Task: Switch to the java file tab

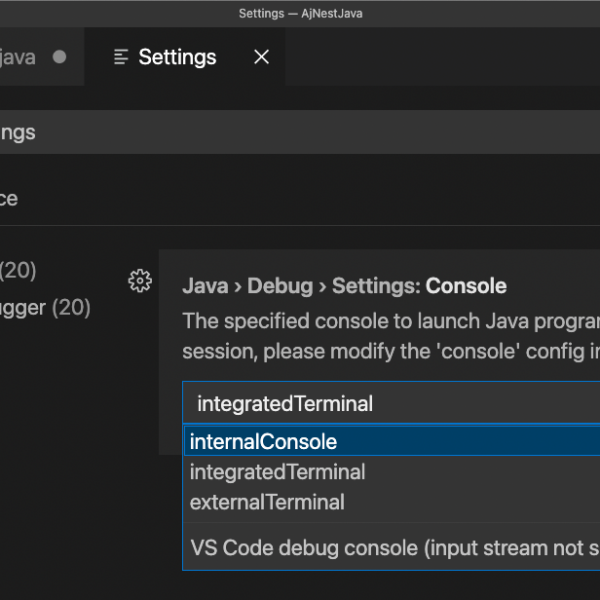Action: 18,57
